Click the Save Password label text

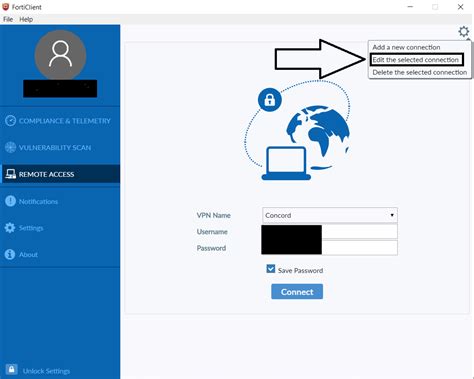click(x=300, y=270)
